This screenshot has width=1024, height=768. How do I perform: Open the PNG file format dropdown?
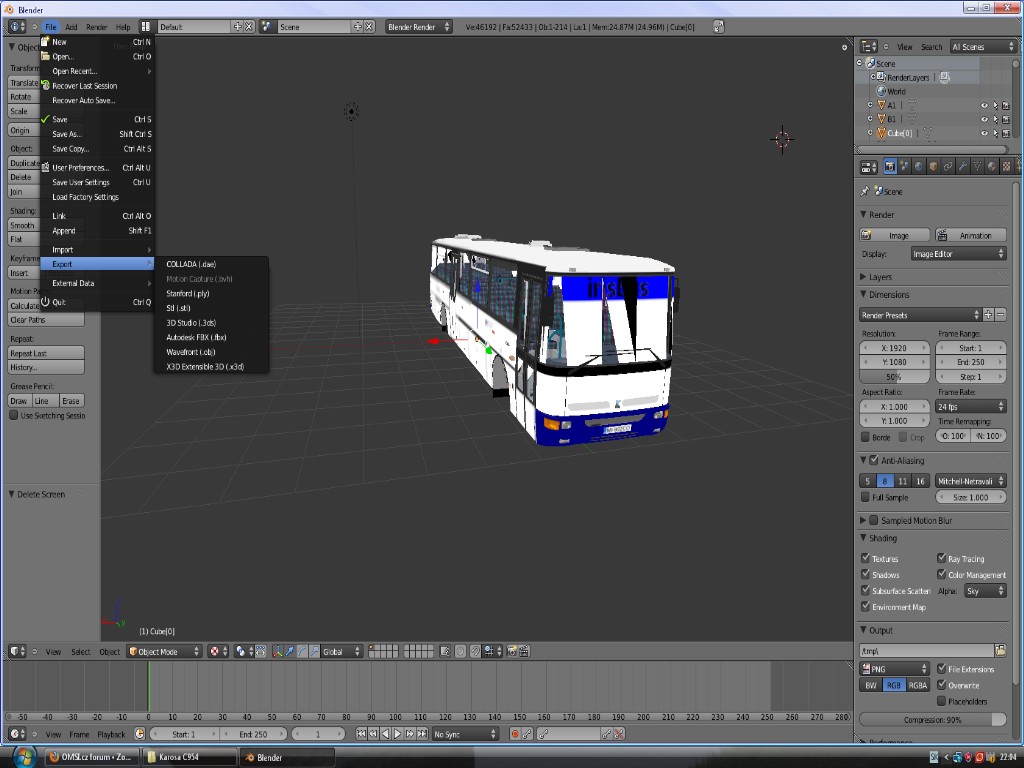pos(895,669)
